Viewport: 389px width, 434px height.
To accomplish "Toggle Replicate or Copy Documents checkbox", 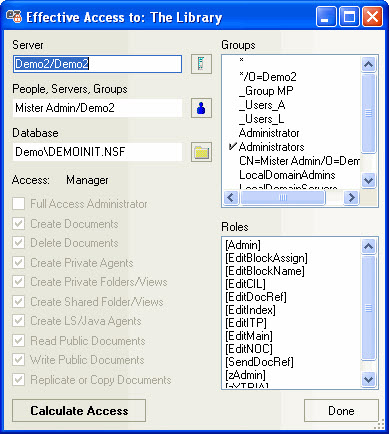I will [x=19, y=380].
